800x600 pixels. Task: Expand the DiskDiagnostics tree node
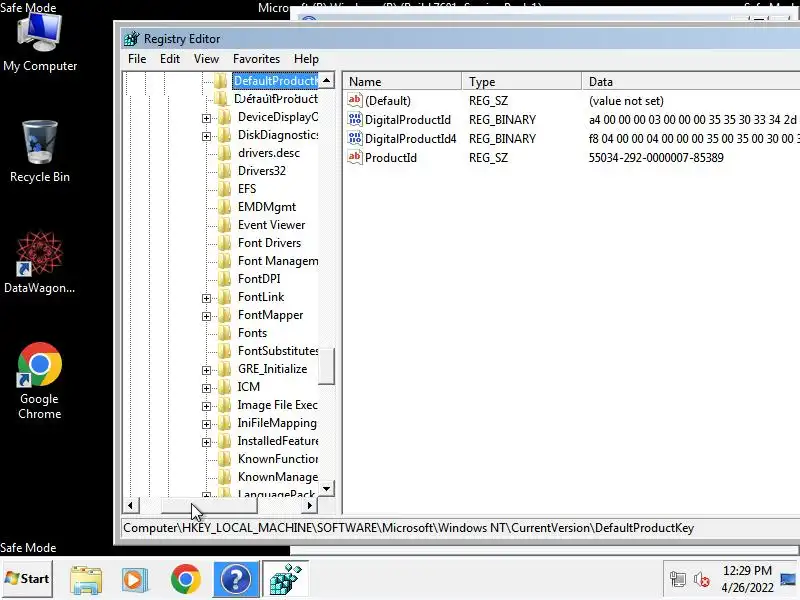(206, 136)
